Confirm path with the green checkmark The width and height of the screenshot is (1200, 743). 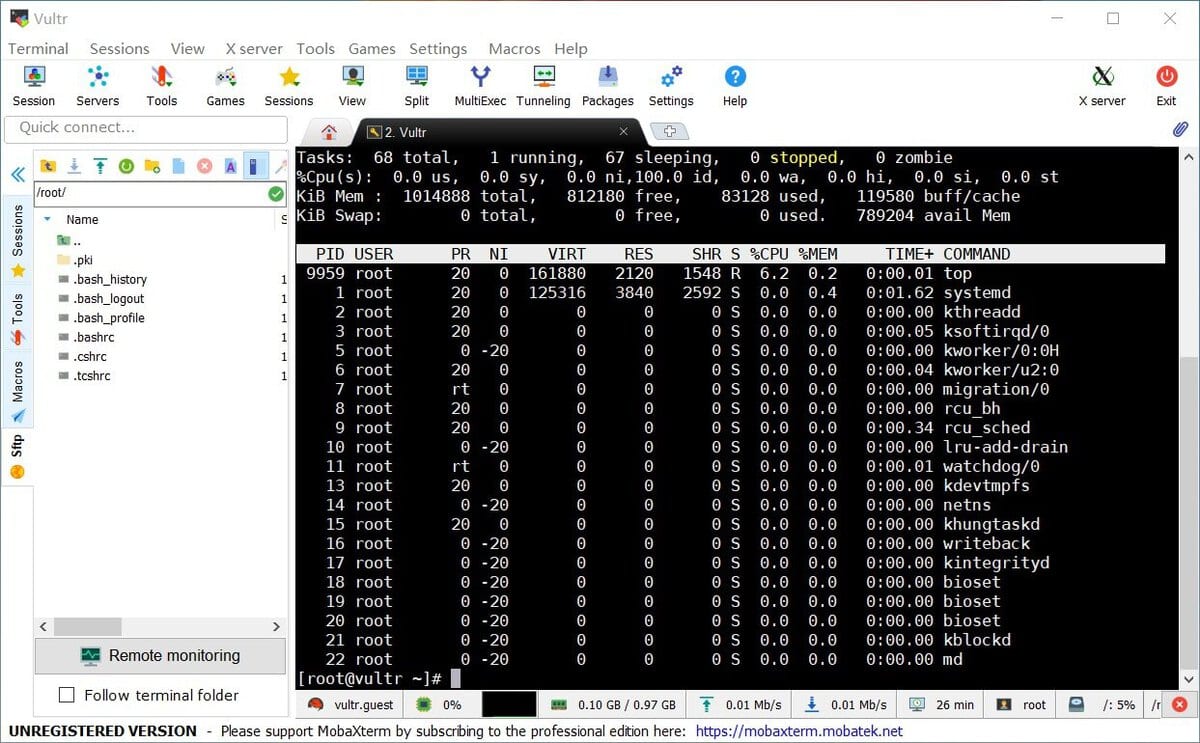pyautogui.click(x=276, y=193)
